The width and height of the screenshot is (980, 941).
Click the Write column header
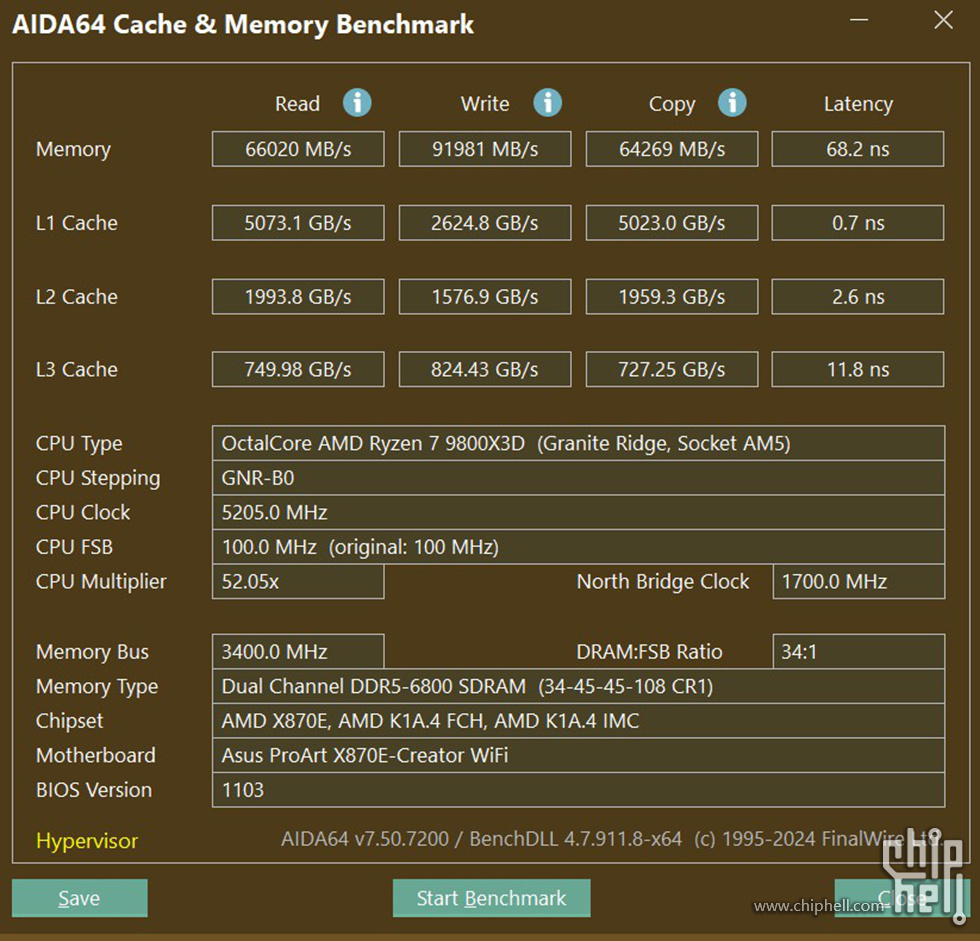point(485,104)
